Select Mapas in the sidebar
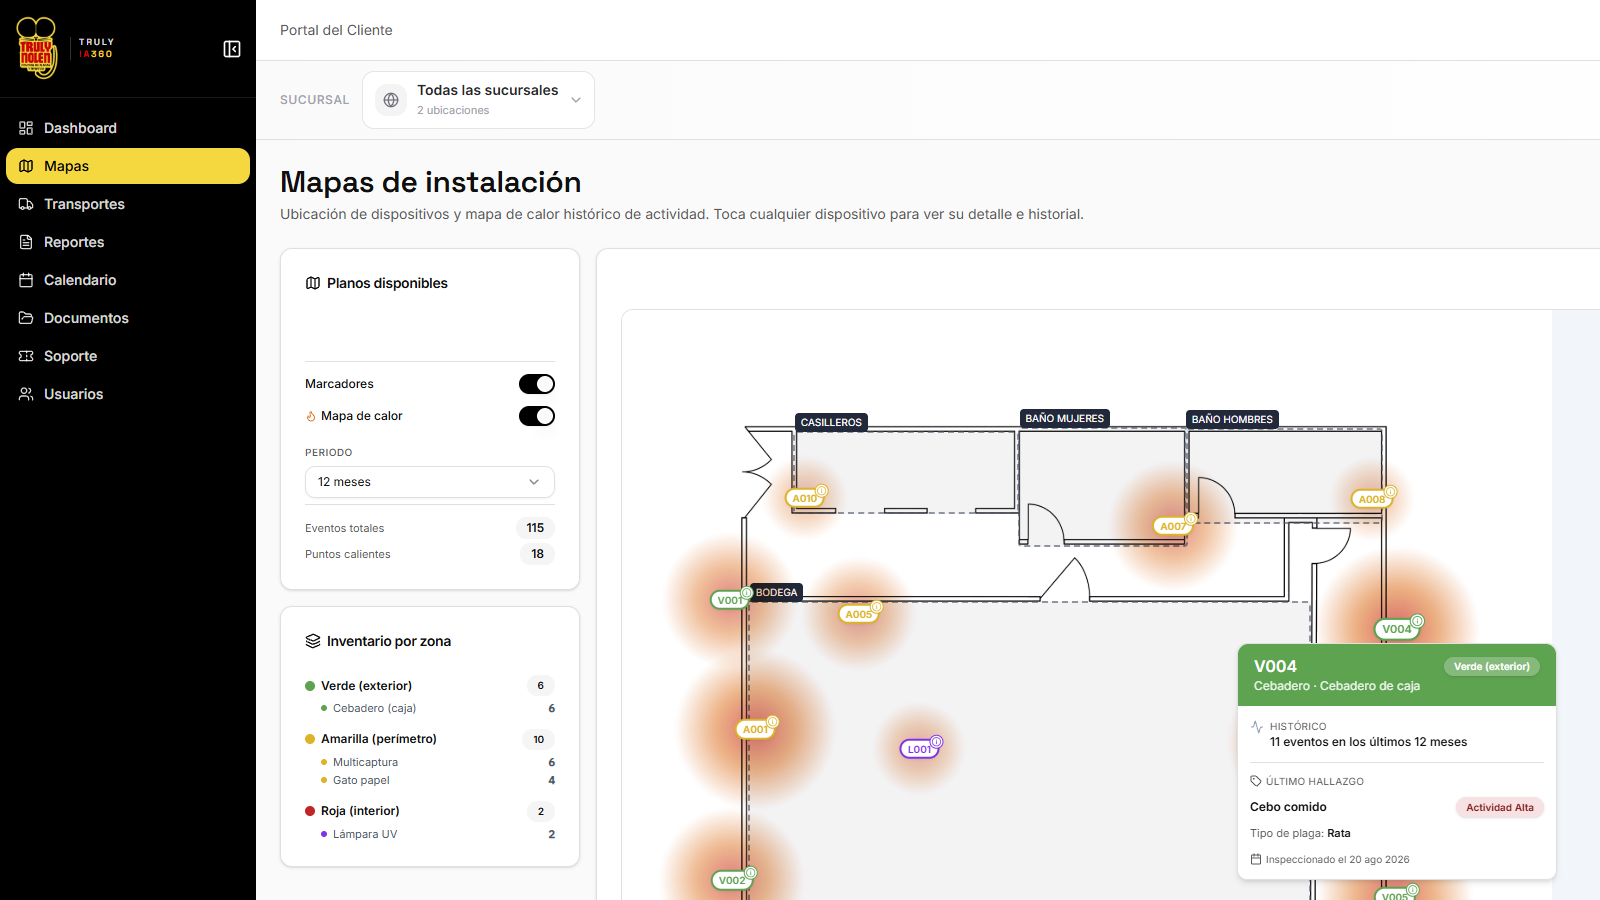This screenshot has height=900, width=1600. 128,166
